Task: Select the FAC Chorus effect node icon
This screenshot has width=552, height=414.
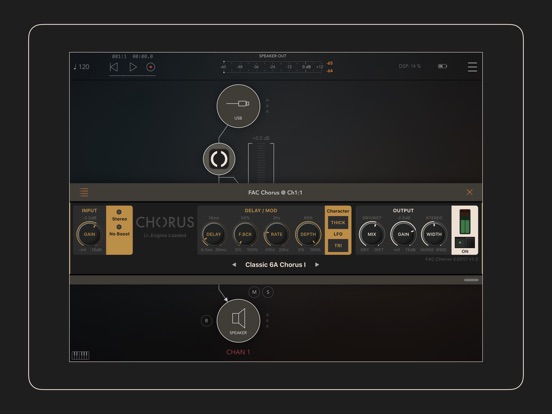Action: 219,159
